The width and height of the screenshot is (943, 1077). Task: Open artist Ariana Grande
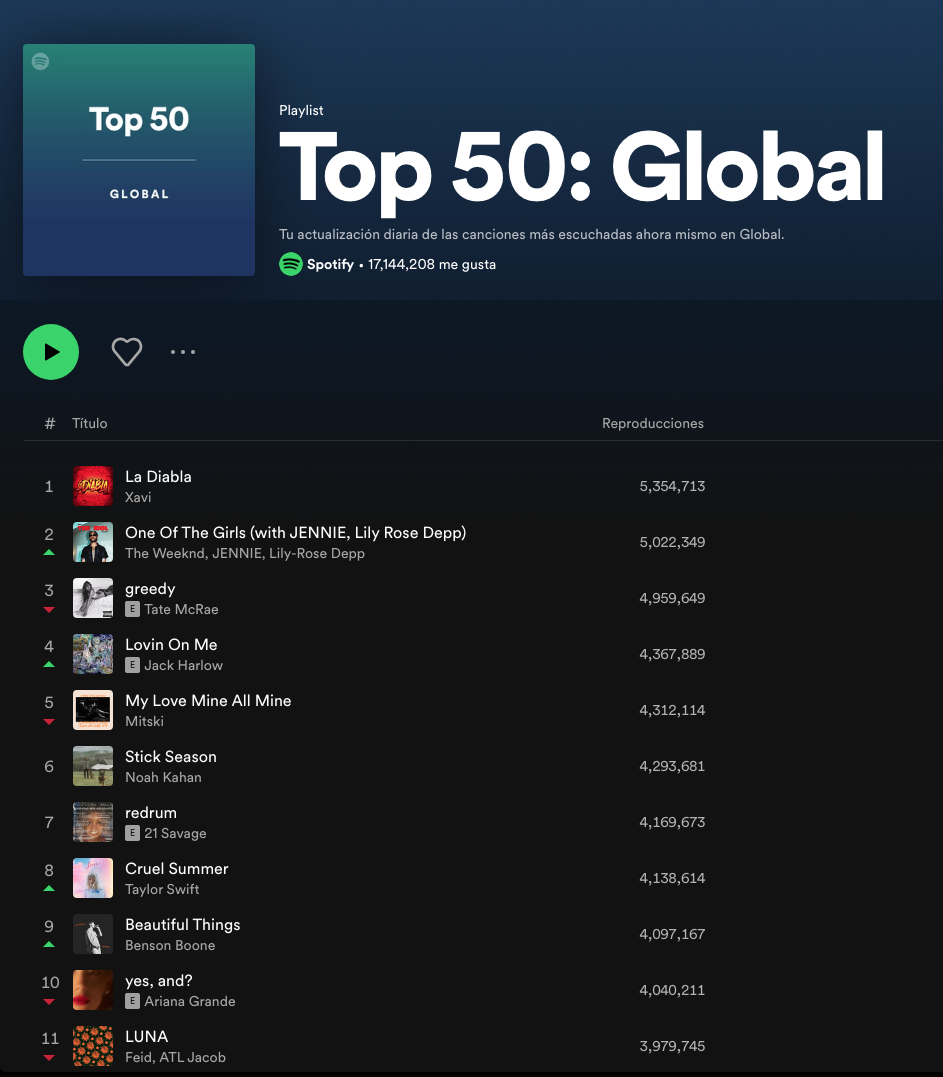[x=190, y=1001]
